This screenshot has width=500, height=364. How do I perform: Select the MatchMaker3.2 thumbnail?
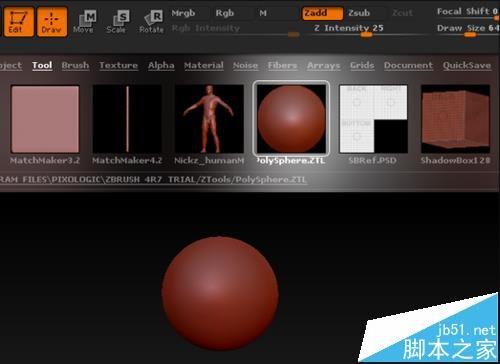(45, 119)
